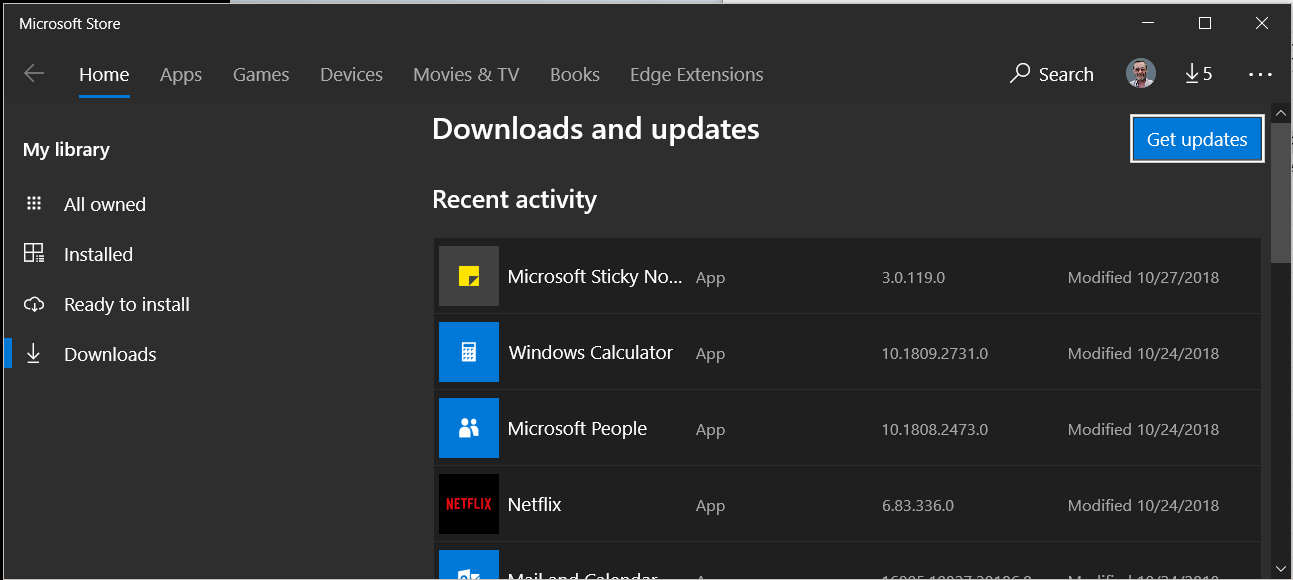
Task: Open the user profile avatar
Action: pos(1141,73)
